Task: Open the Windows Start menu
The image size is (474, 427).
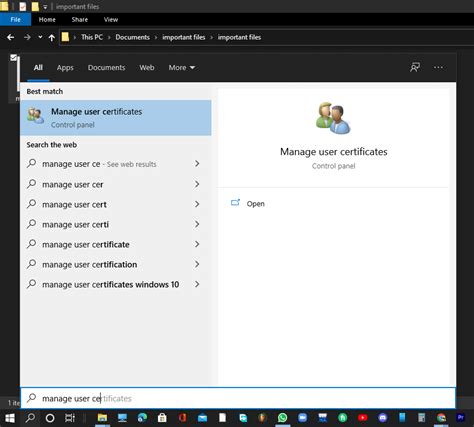Action: tap(10, 418)
